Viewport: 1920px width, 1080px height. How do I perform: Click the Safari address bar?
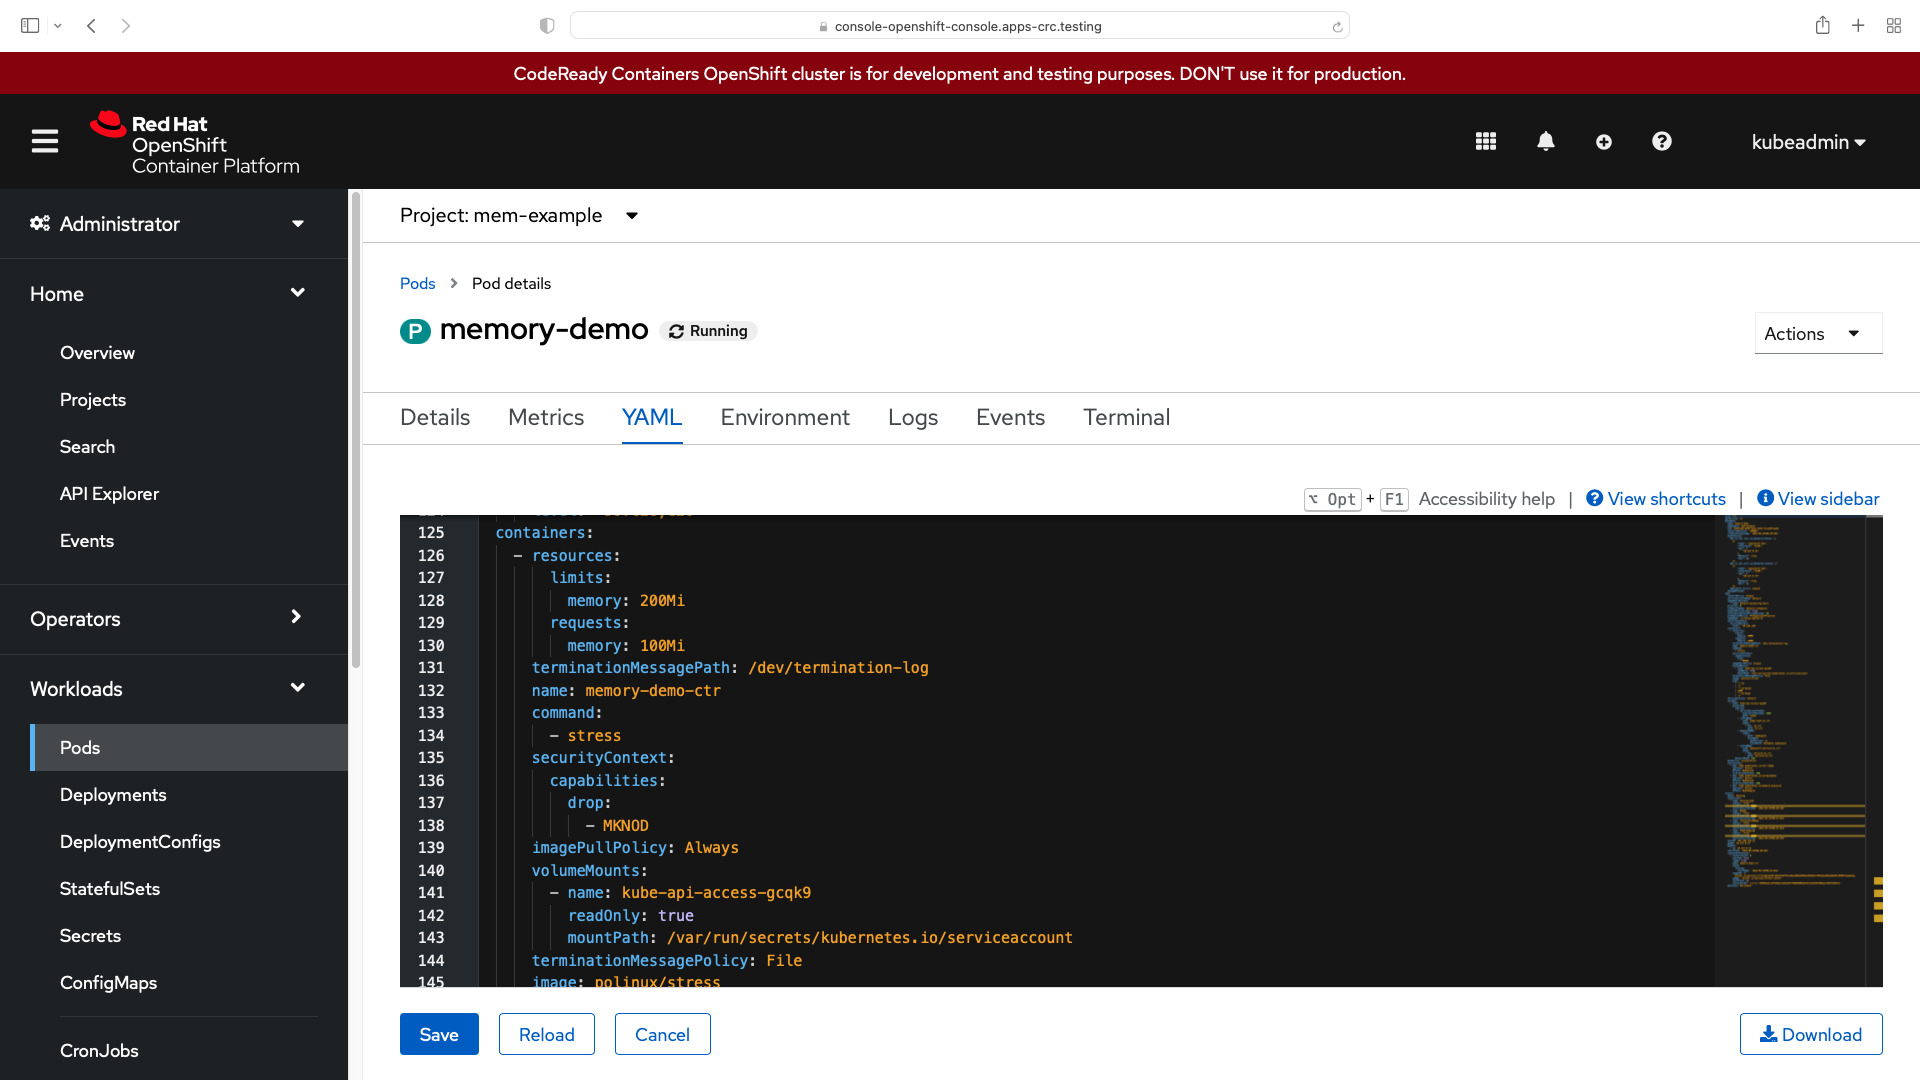pos(960,26)
